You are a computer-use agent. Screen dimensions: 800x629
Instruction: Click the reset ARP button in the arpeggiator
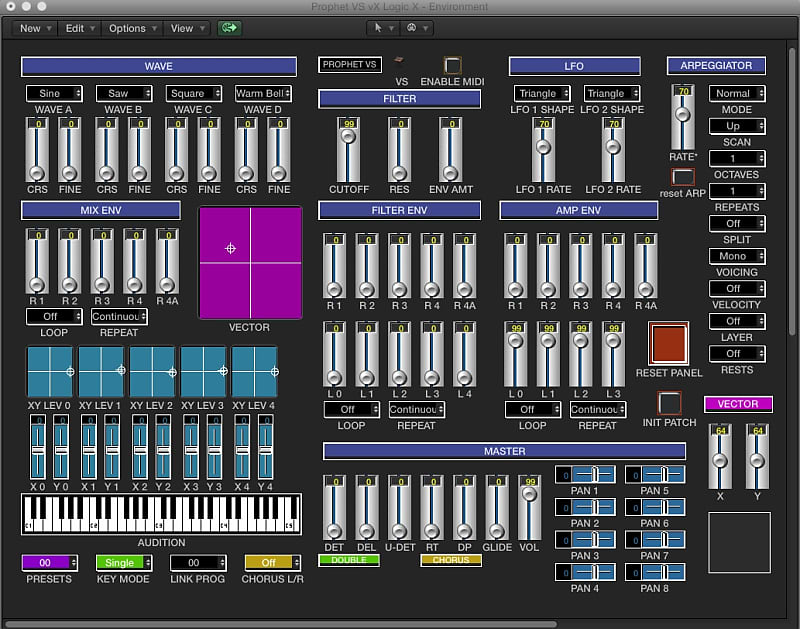[681, 178]
